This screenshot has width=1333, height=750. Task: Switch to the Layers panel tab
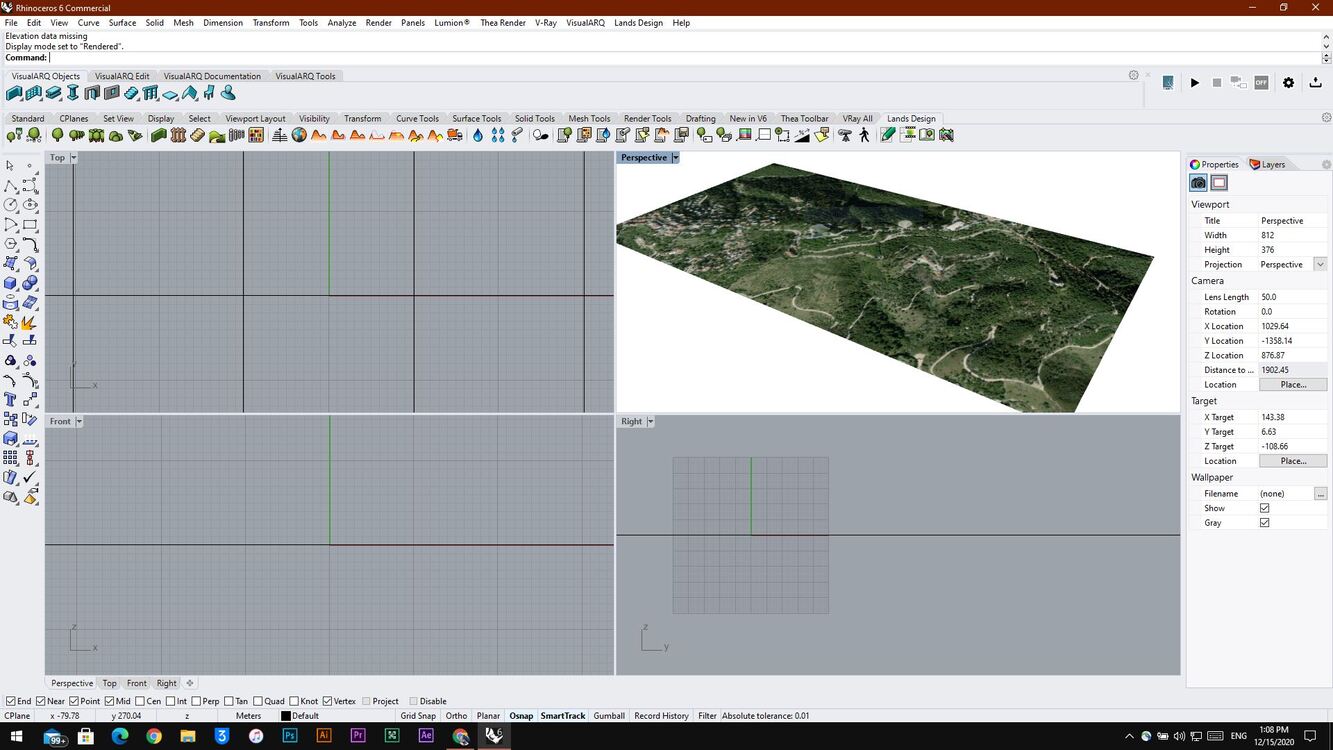[1267, 164]
